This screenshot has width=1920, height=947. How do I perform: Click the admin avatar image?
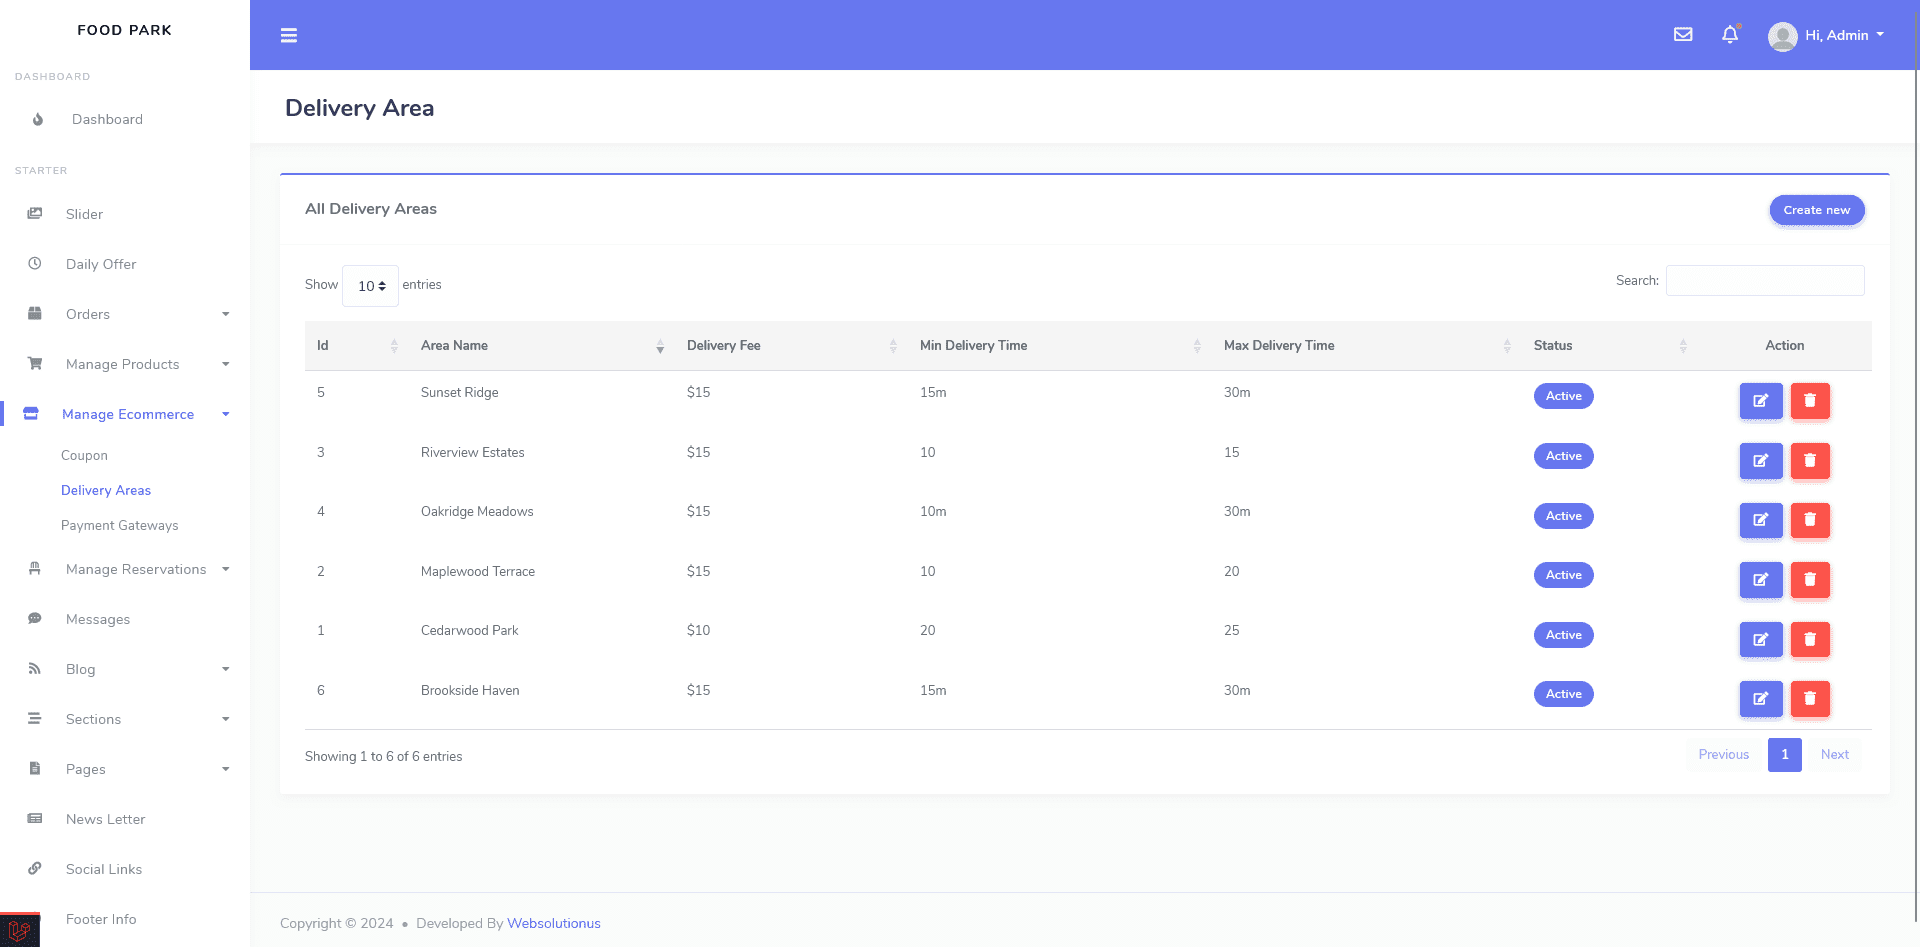1782,36
